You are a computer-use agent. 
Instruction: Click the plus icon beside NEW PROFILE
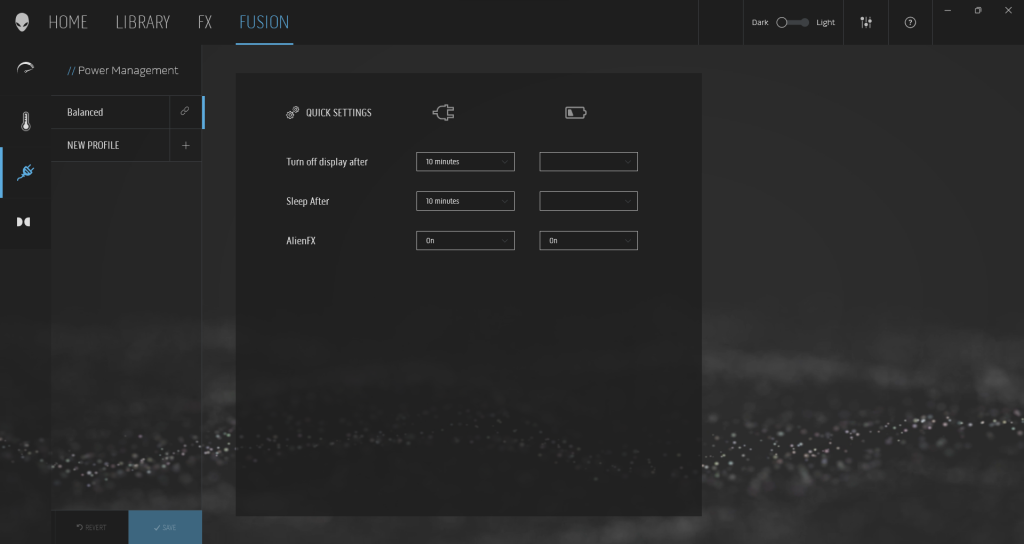(185, 145)
